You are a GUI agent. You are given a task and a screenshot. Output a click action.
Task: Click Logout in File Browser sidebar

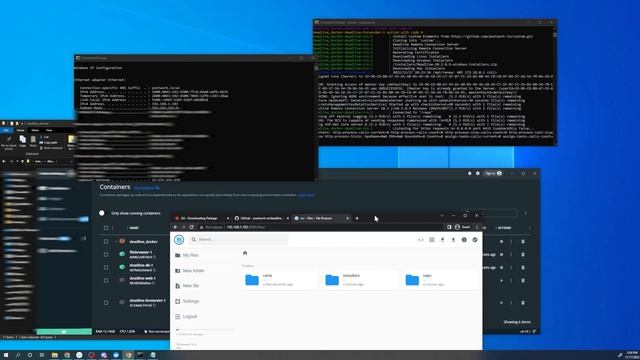(x=186, y=316)
